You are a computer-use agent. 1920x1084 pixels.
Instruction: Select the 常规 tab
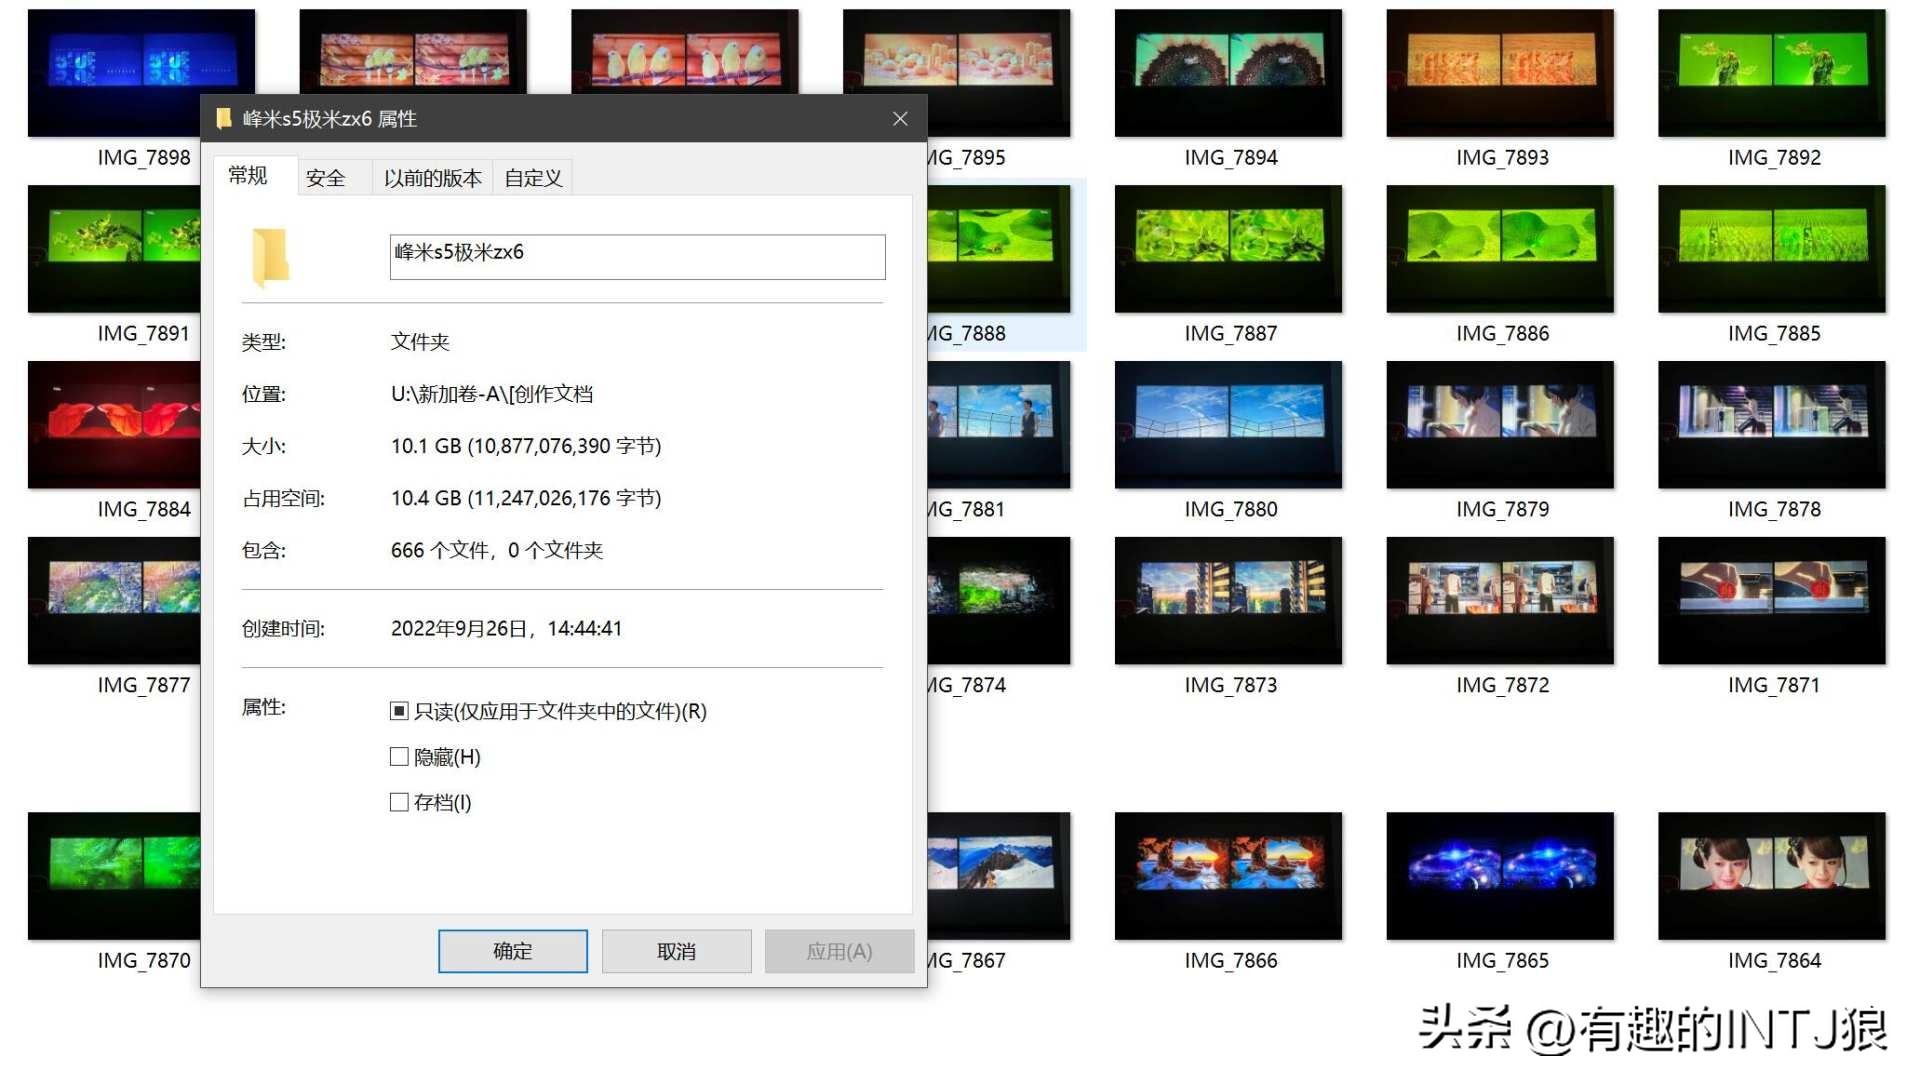click(x=249, y=176)
